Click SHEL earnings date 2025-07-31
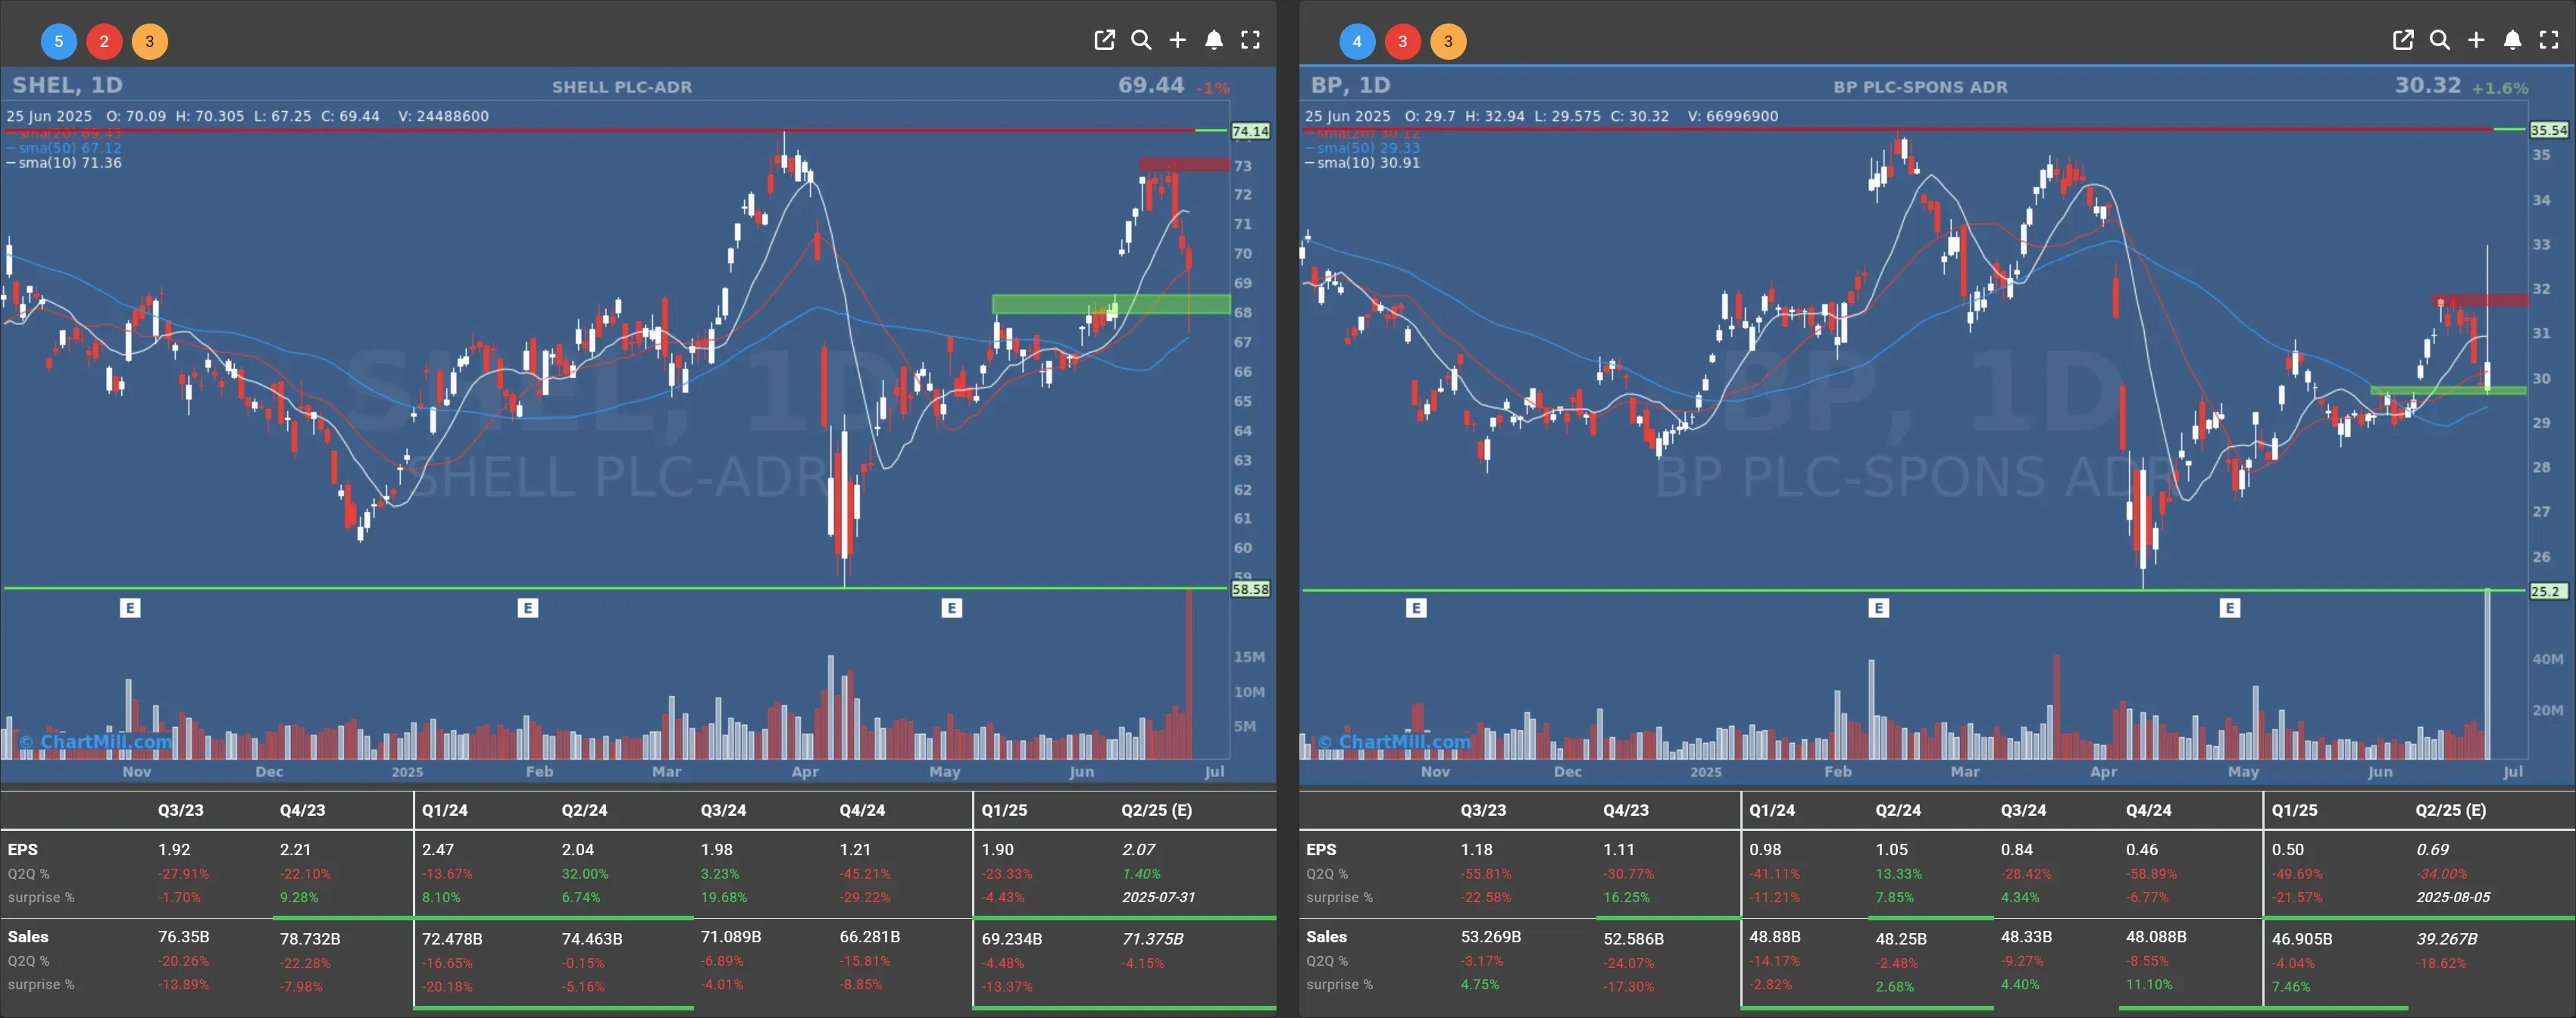2576x1018 pixels. tap(1158, 897)
